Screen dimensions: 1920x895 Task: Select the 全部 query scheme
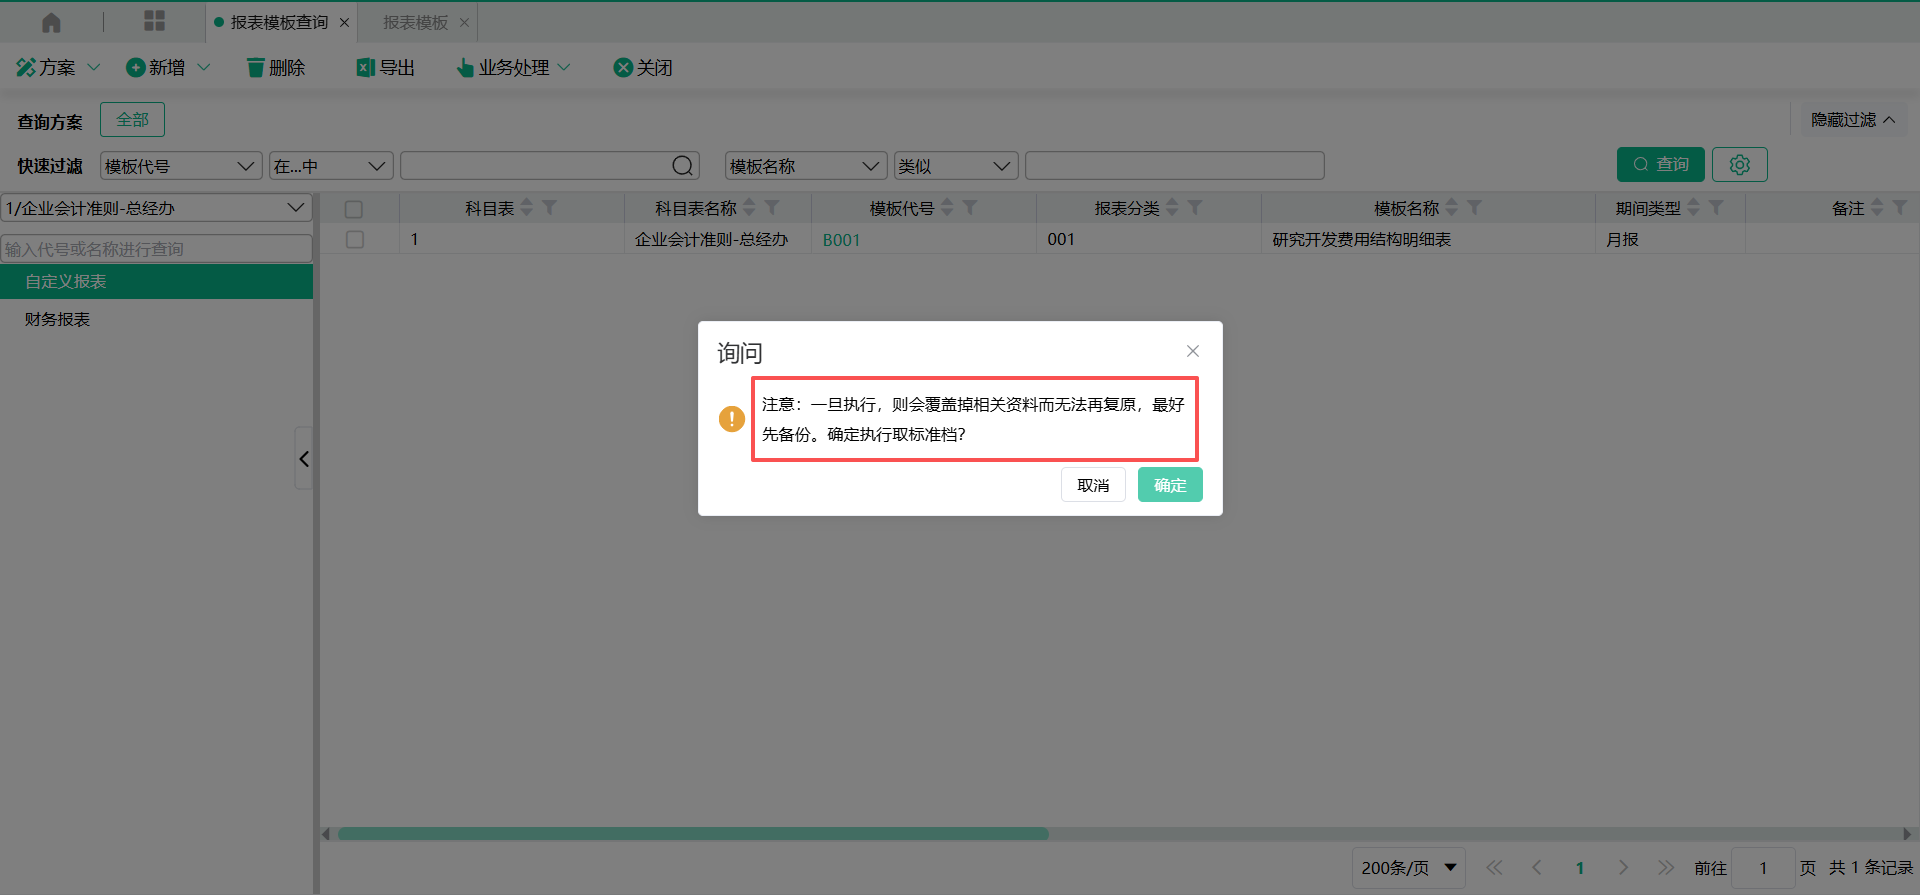pos(132,120)
